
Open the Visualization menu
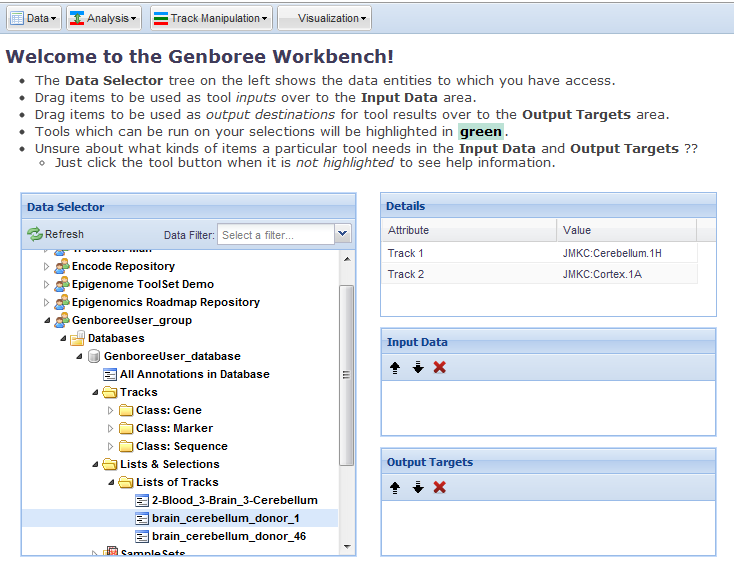[x=324, y=18]
